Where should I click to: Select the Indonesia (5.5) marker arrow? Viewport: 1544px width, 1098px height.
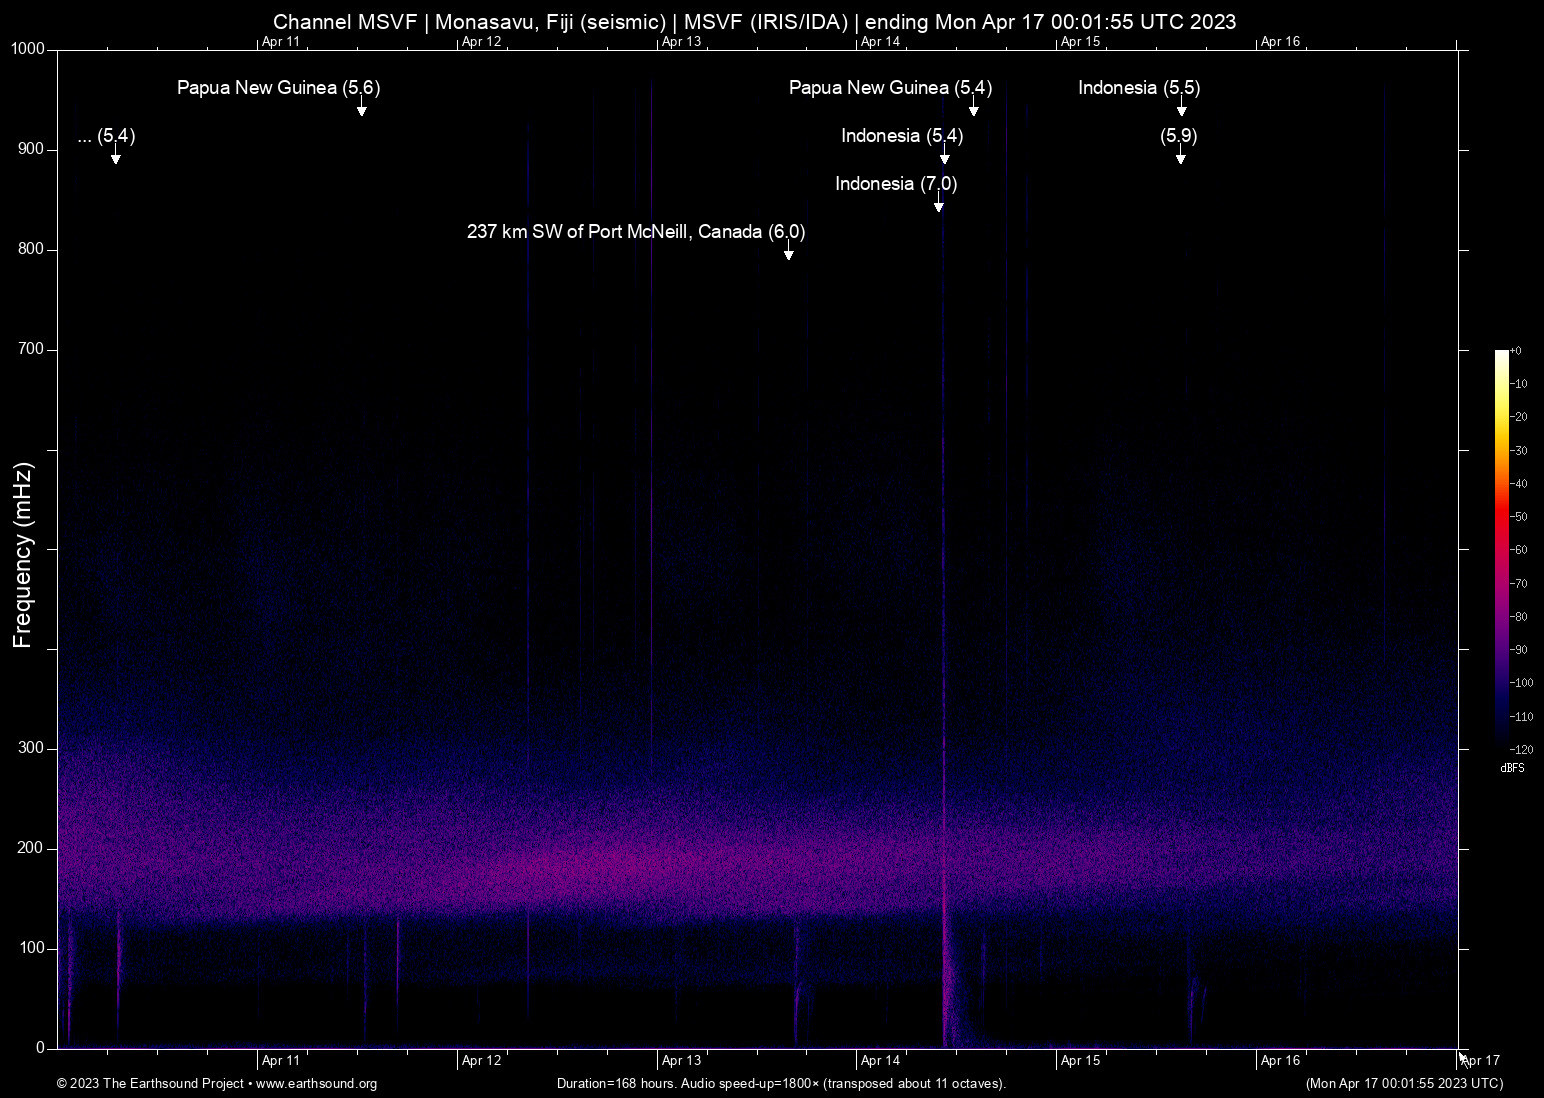(1180, 109)
